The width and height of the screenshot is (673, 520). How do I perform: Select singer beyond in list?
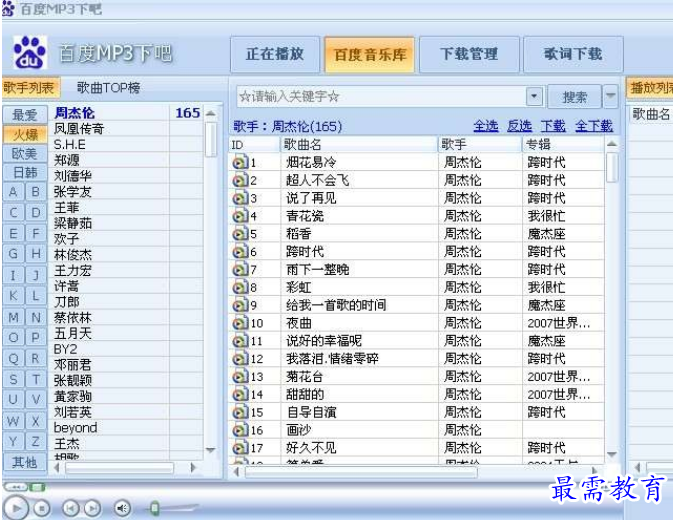76,428
